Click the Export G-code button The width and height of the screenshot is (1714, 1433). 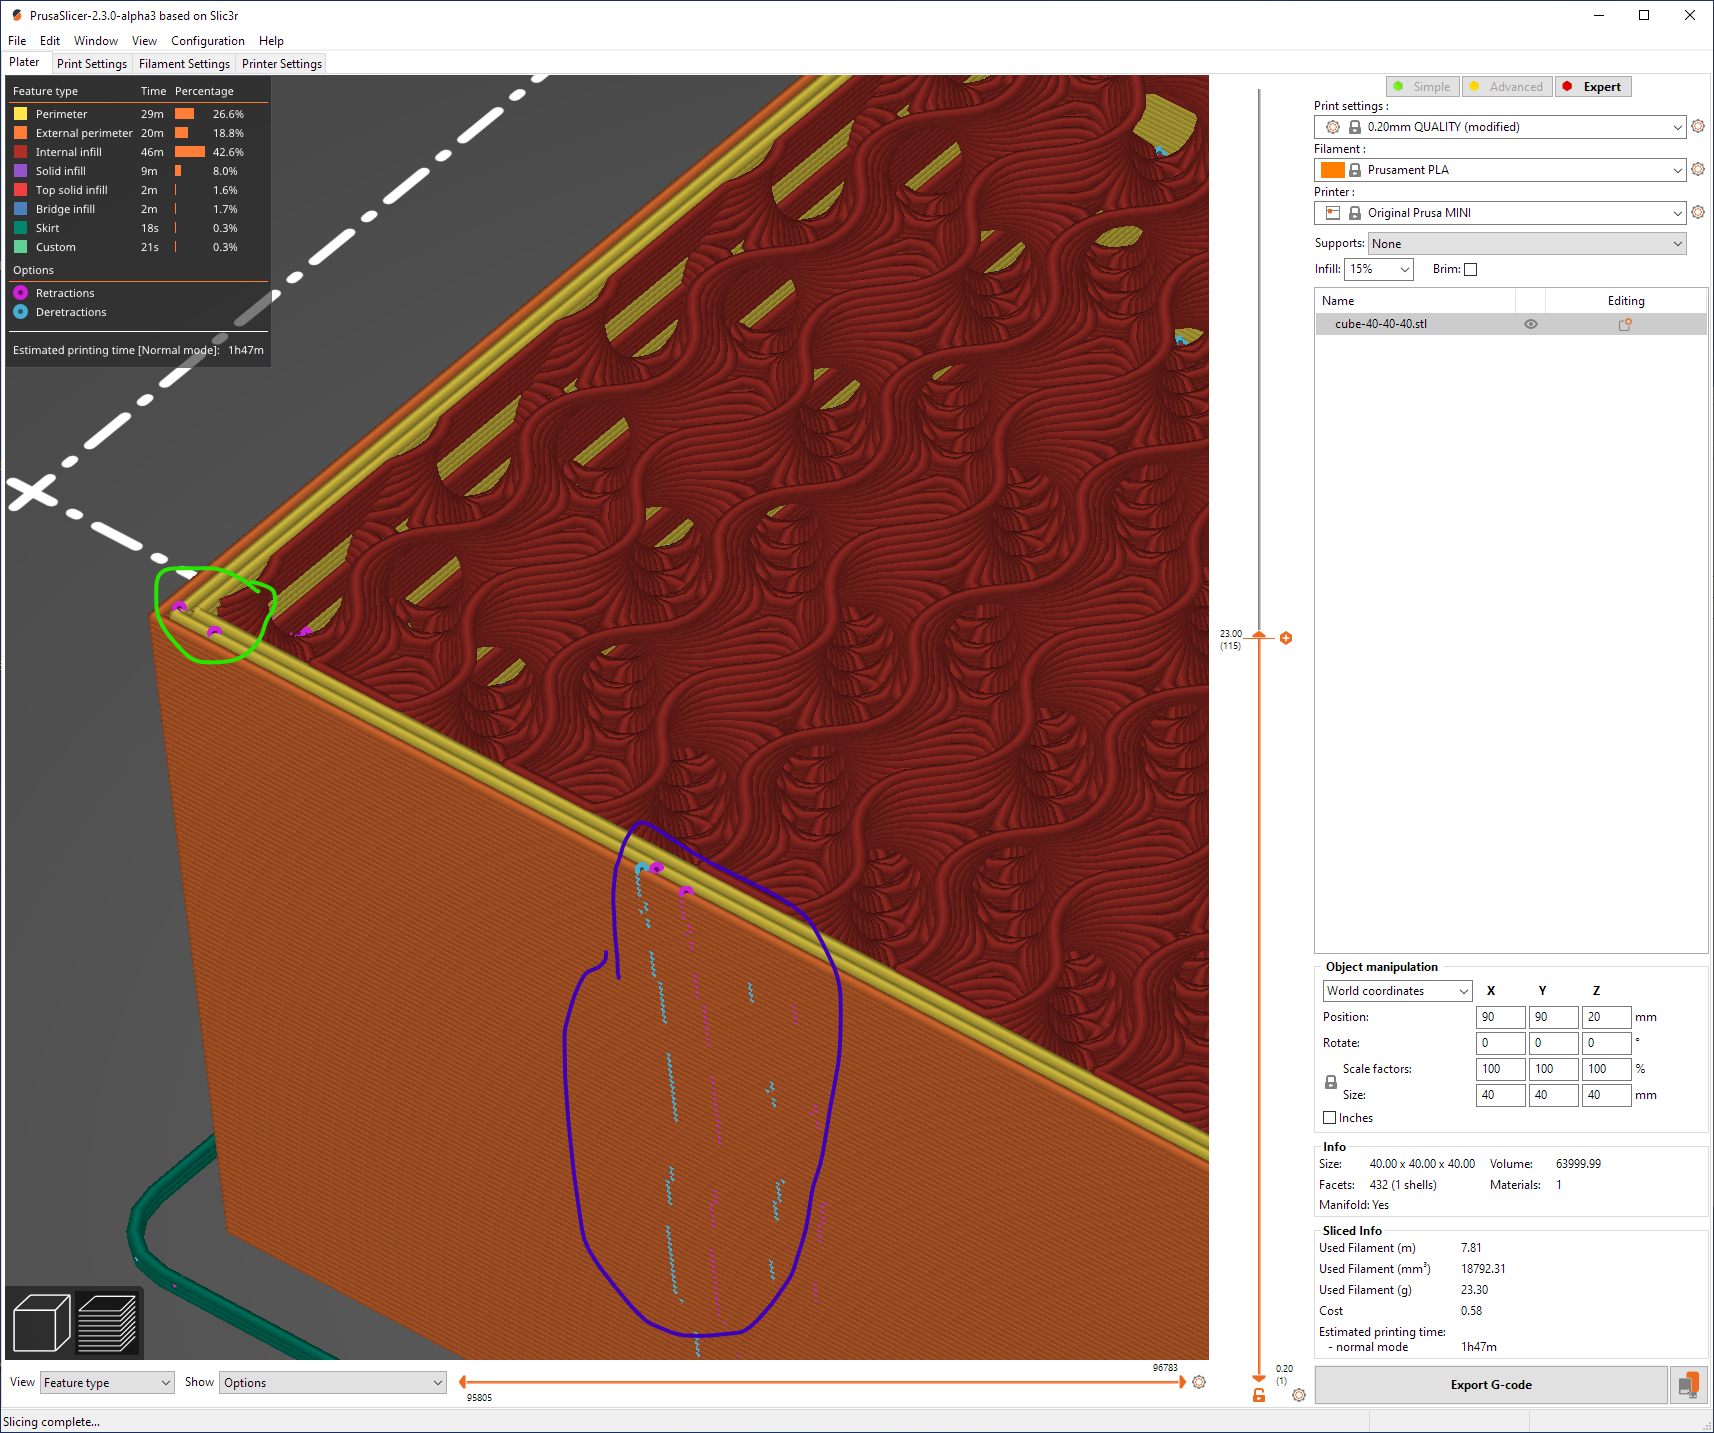[x=1491, y=1384]
